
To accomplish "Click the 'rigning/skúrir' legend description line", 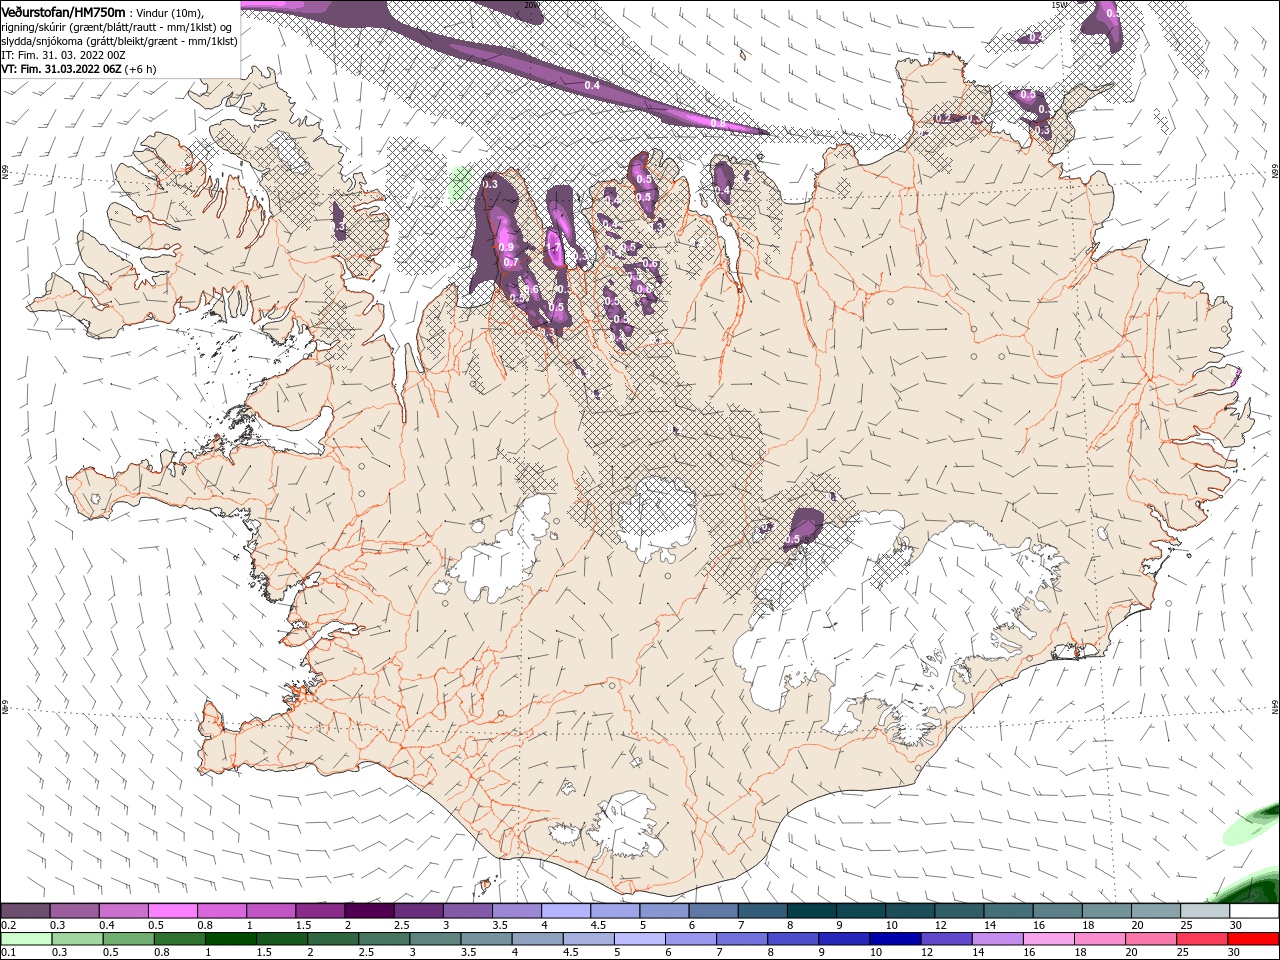I will point(117,27).
